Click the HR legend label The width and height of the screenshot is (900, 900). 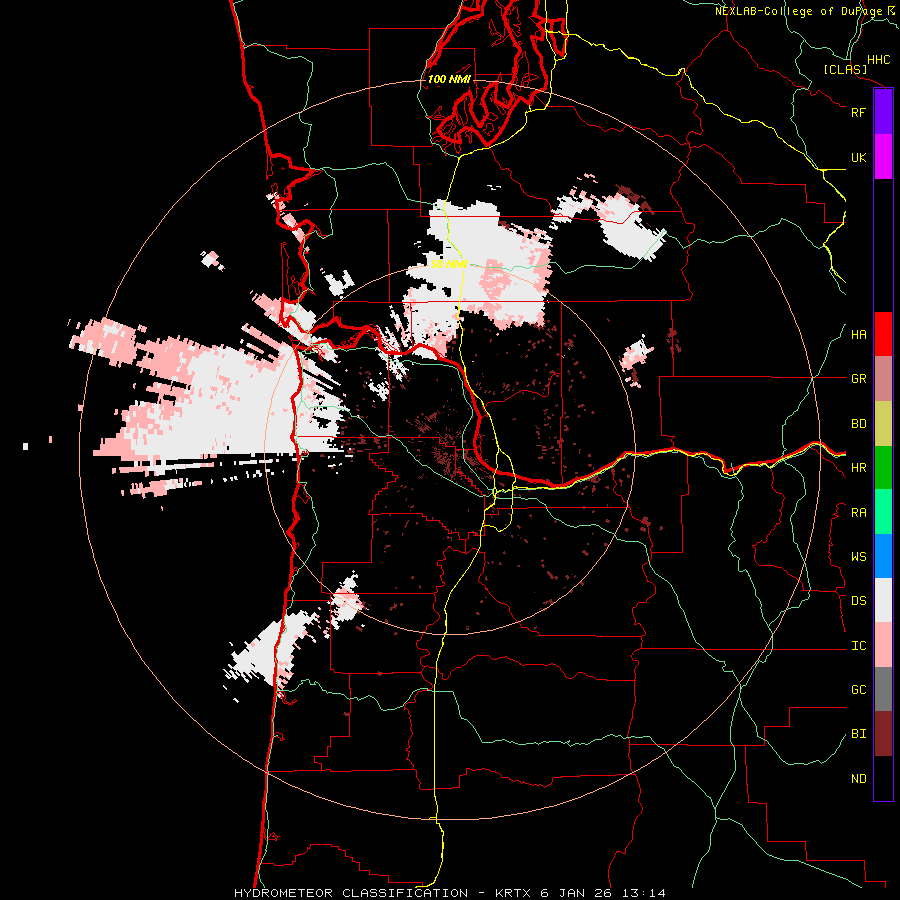pyautogui.click(x=858, y=468)
